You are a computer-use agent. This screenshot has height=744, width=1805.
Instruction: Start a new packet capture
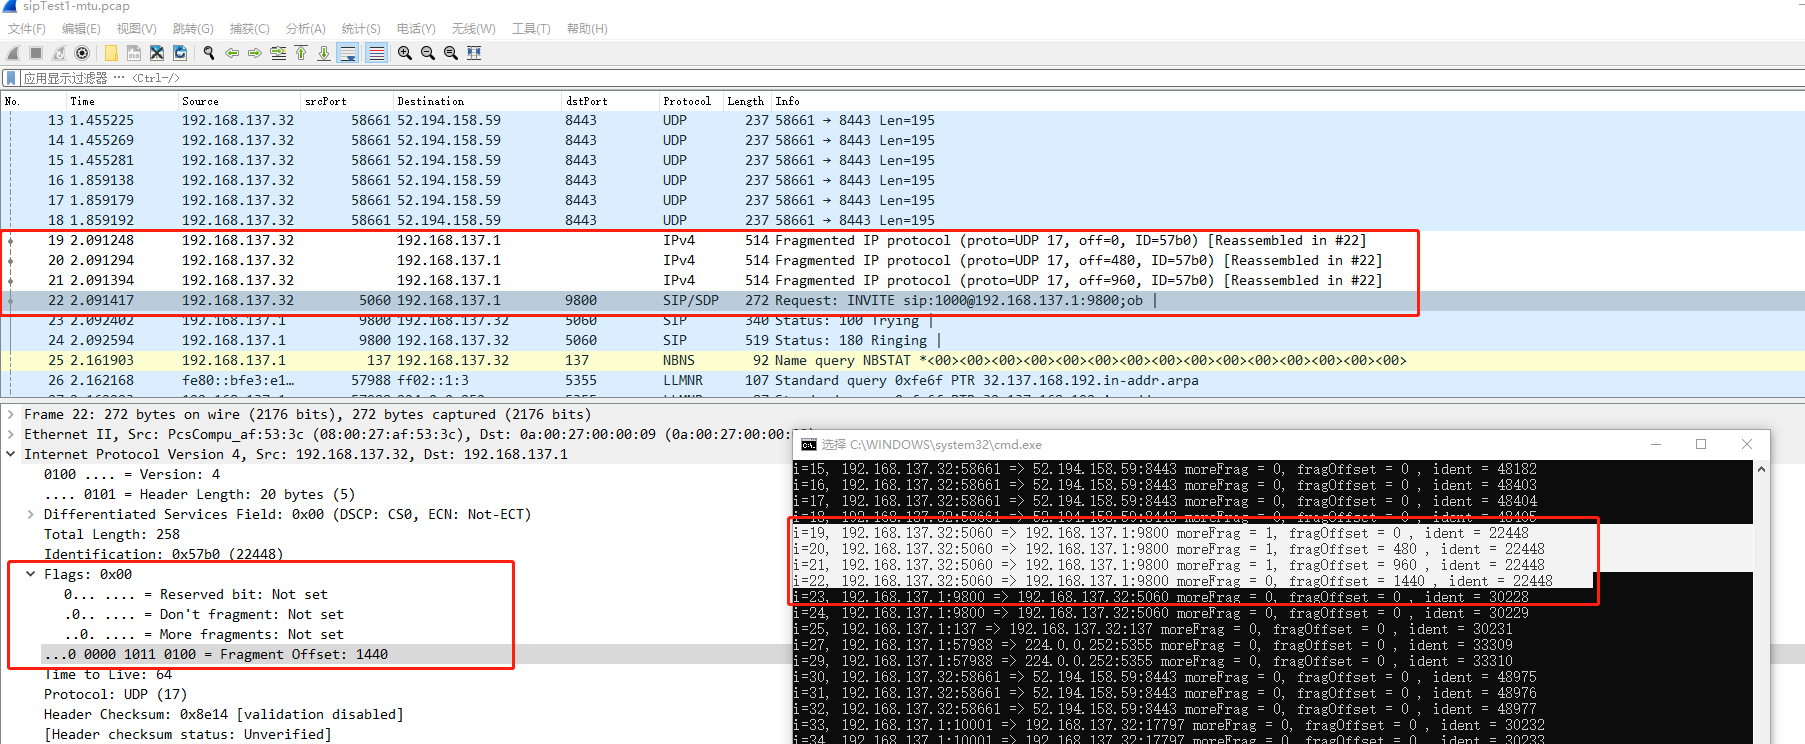click(x=13, y=53)
